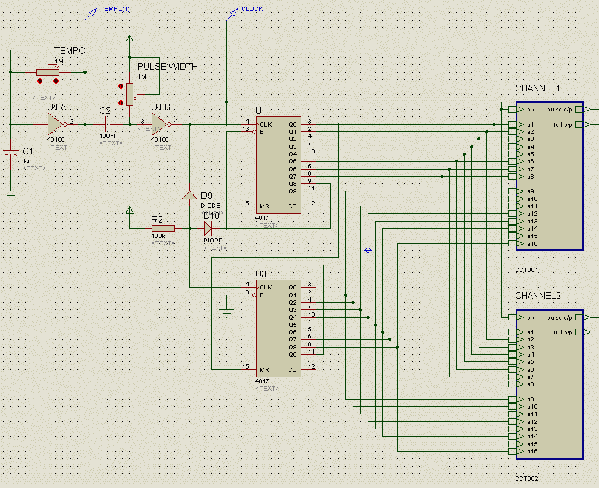Screen dimensions: 599x488
Task: Click Q0 output label atop upper 4017
Action: click(x=293, y=125)
